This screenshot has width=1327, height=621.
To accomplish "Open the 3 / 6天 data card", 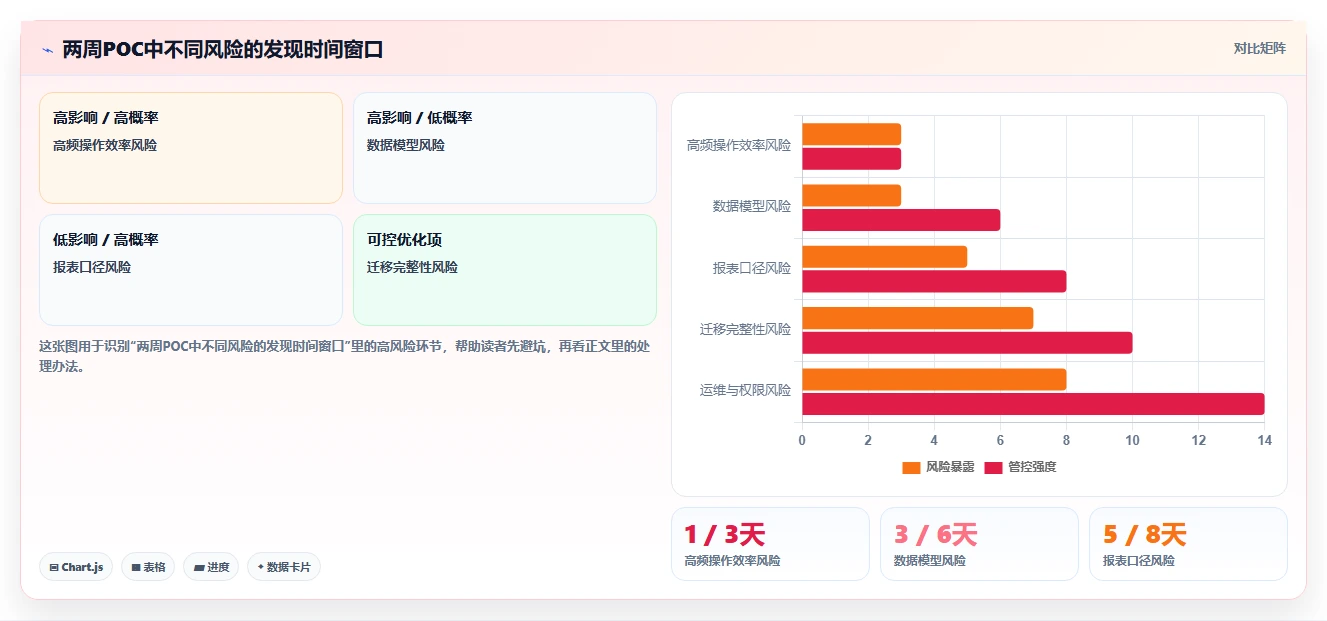I will [x=979, y=544].
